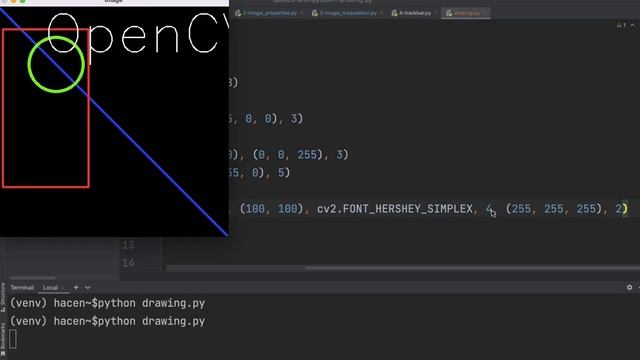Viewport: 640px width, 360px height.
Task: Click the terminal cursor prompt
Action: click(x=13, y=339)
